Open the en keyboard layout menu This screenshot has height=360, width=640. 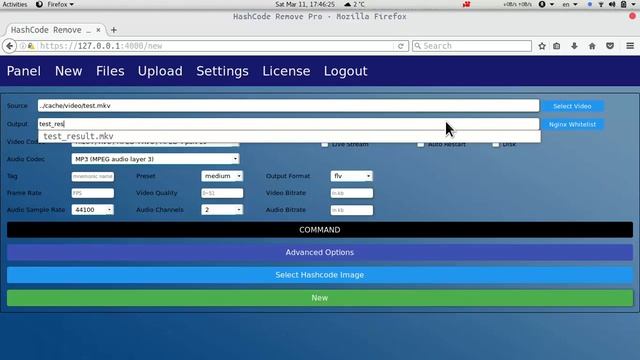pos(570,4)
